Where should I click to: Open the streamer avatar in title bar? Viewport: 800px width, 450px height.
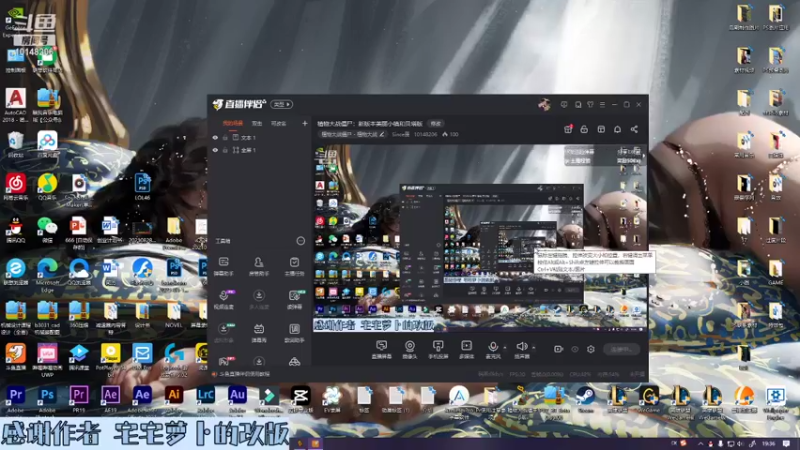pyautogui.click(x=544, y=104)
